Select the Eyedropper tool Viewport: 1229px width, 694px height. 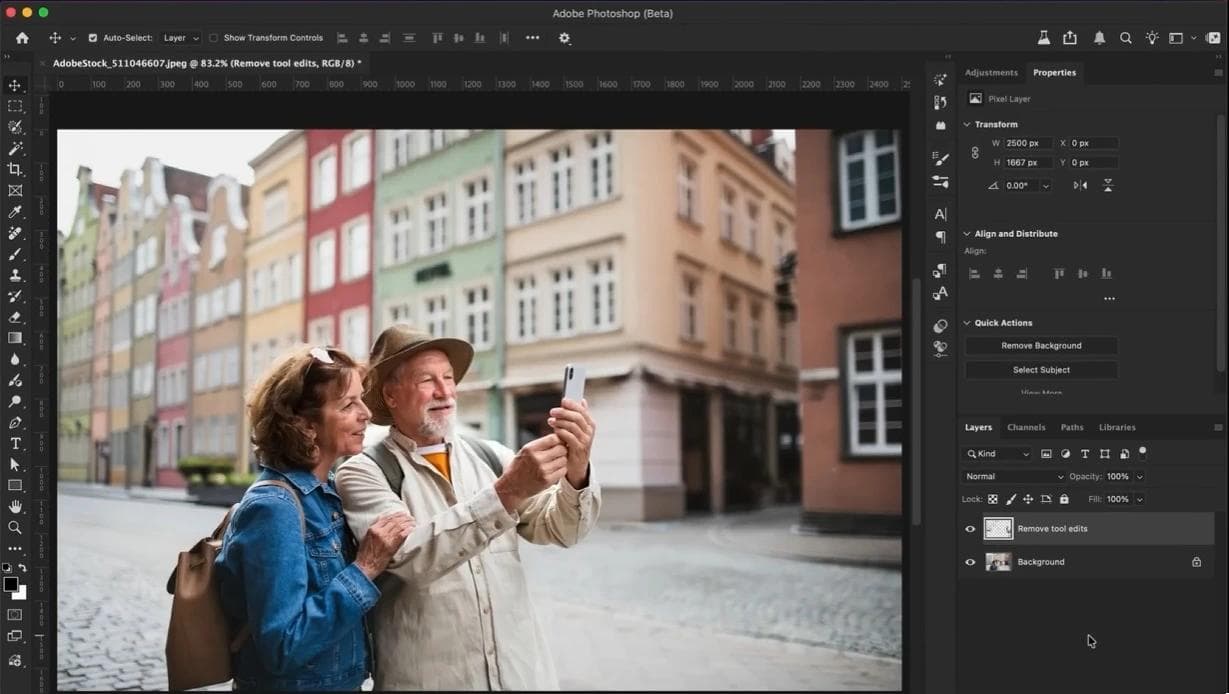[15, 211]
